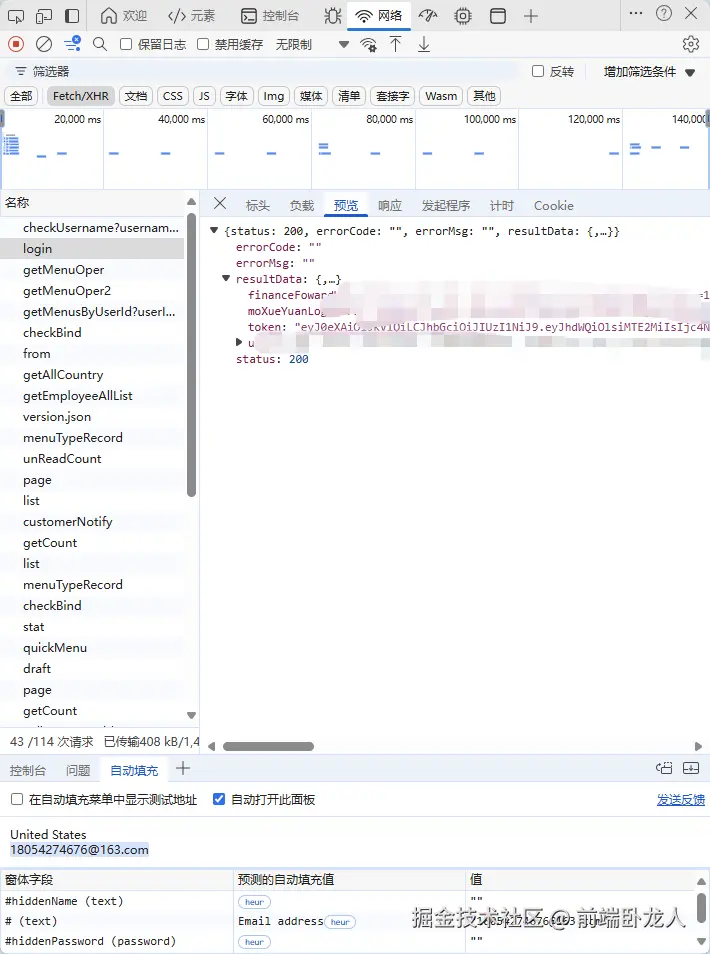The height and width of the screenshot is (954, 710).
Task: Click the import HAR upload arrow
Action: [395, 44]
